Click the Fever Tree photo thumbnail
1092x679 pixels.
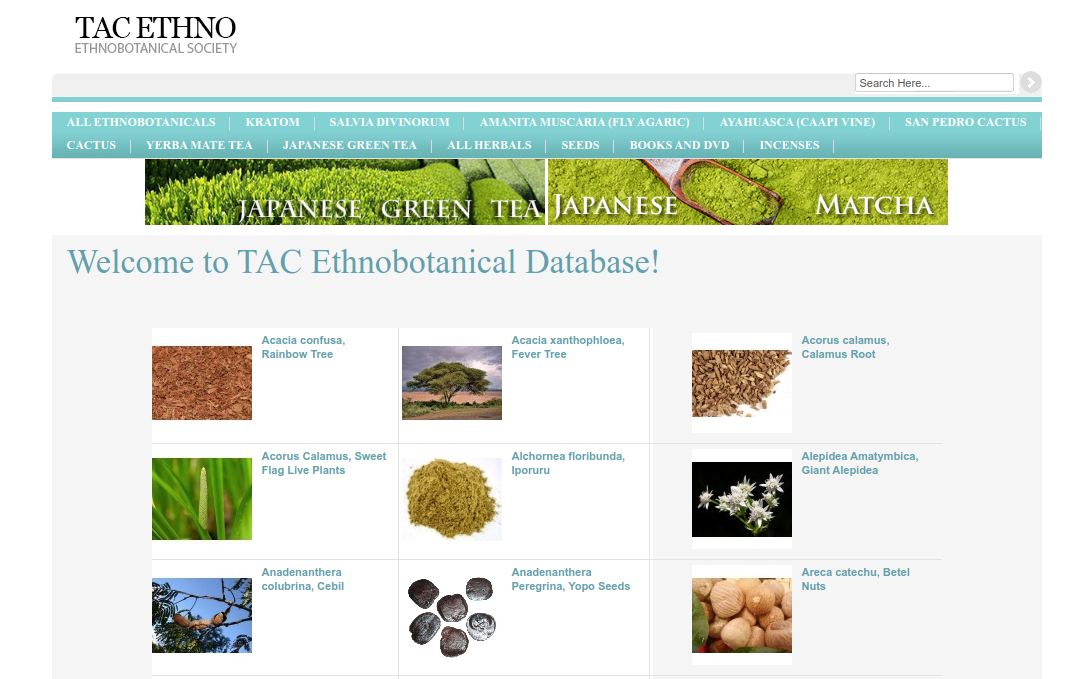[x=452, y=383]
